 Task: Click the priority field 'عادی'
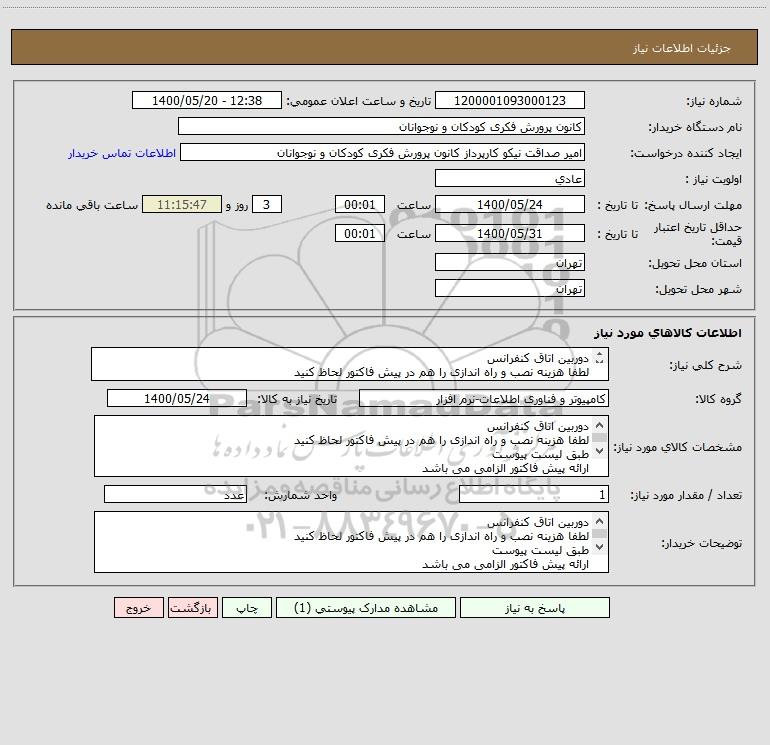click(x=510, y=178)
